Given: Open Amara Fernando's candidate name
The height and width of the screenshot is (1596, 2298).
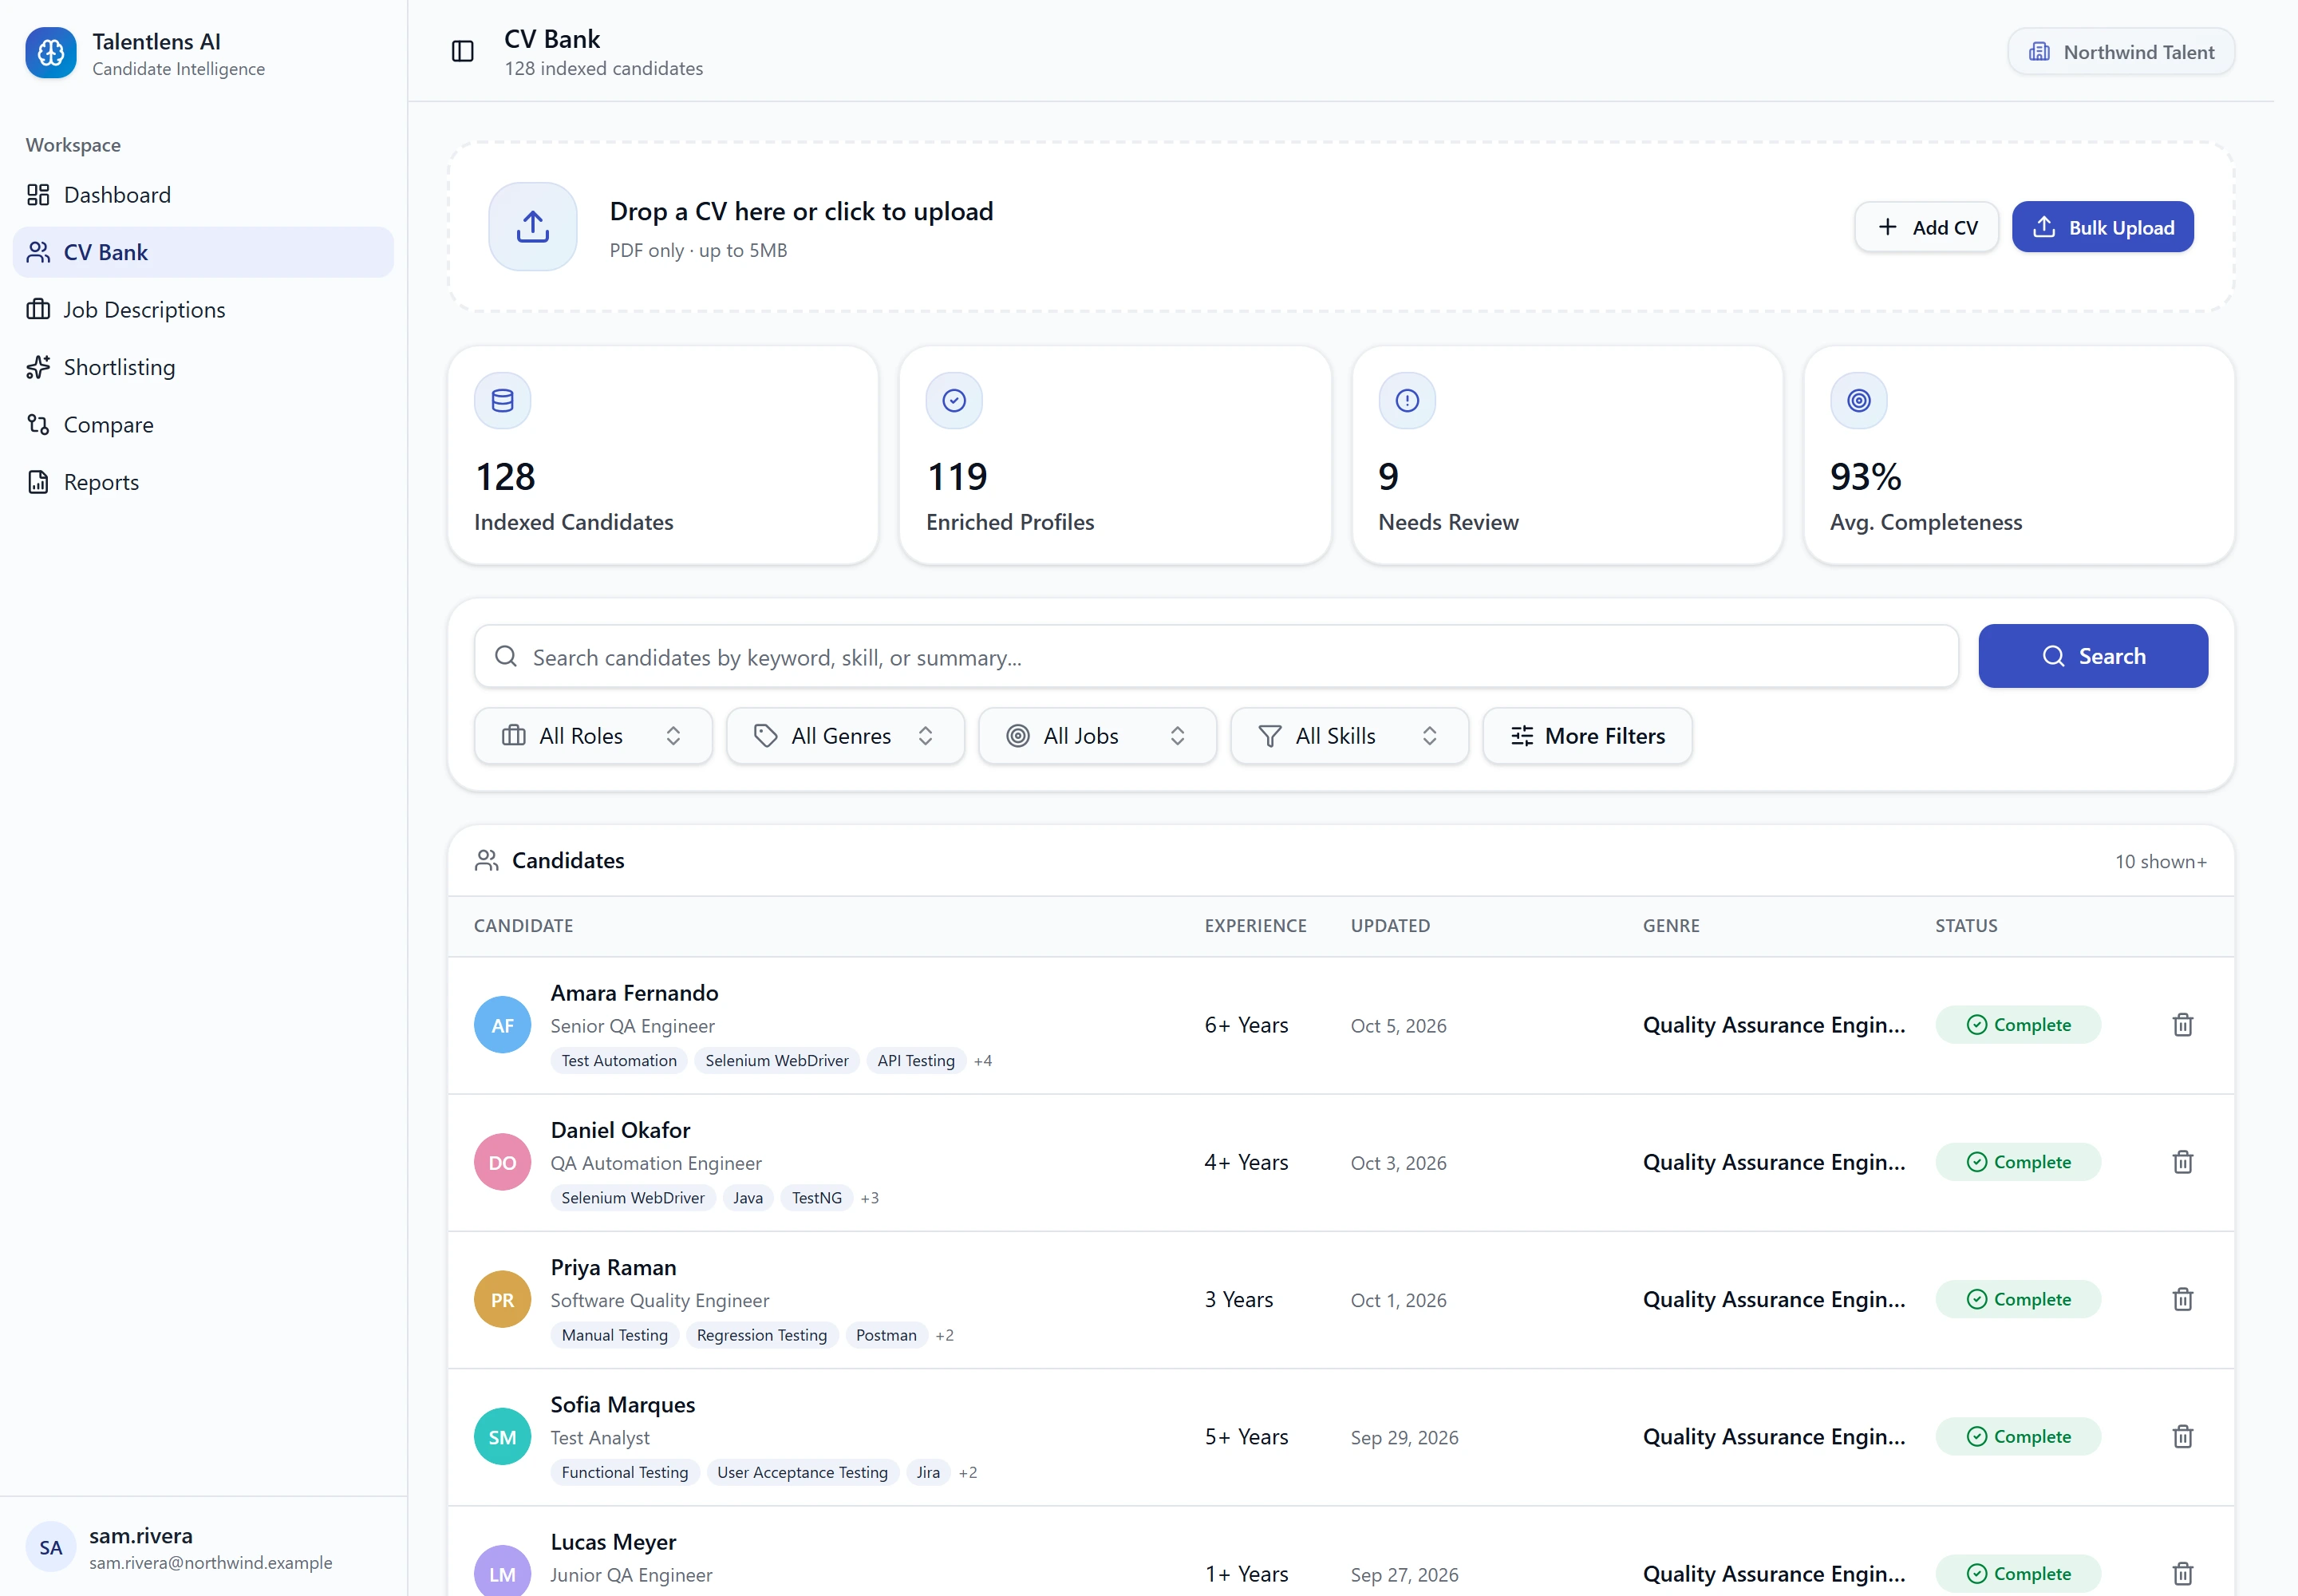Looking at the screenshot, I should coord(634,993).
